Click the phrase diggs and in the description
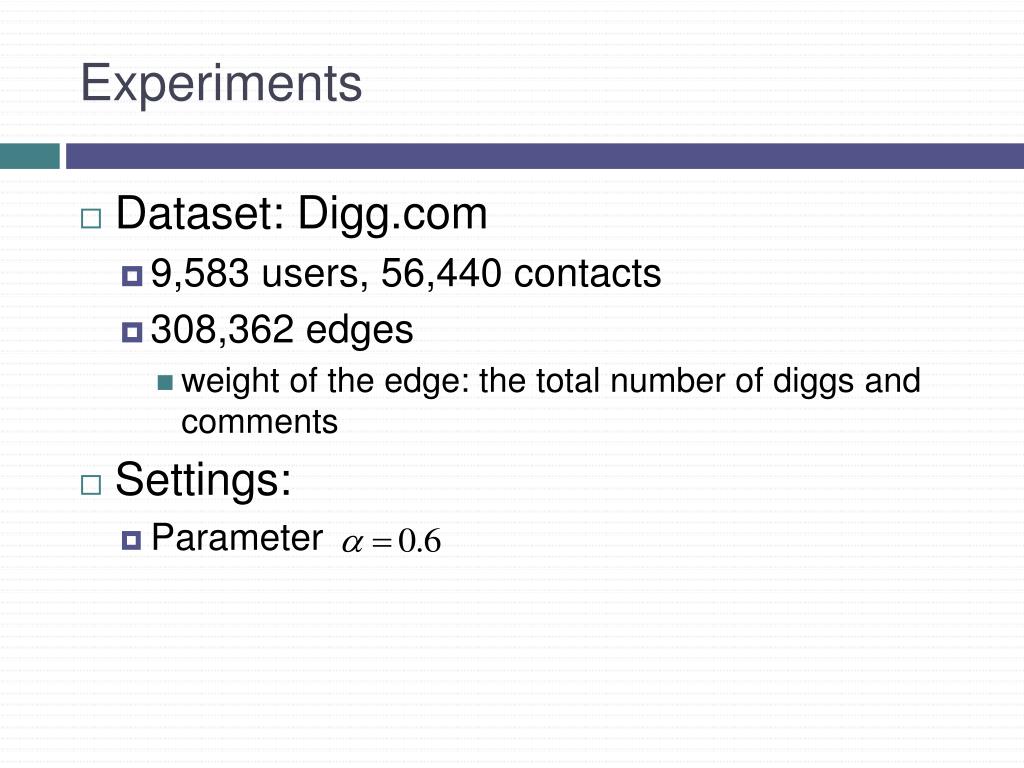This screenshot has height=768, width=1024. pos(846,381)
